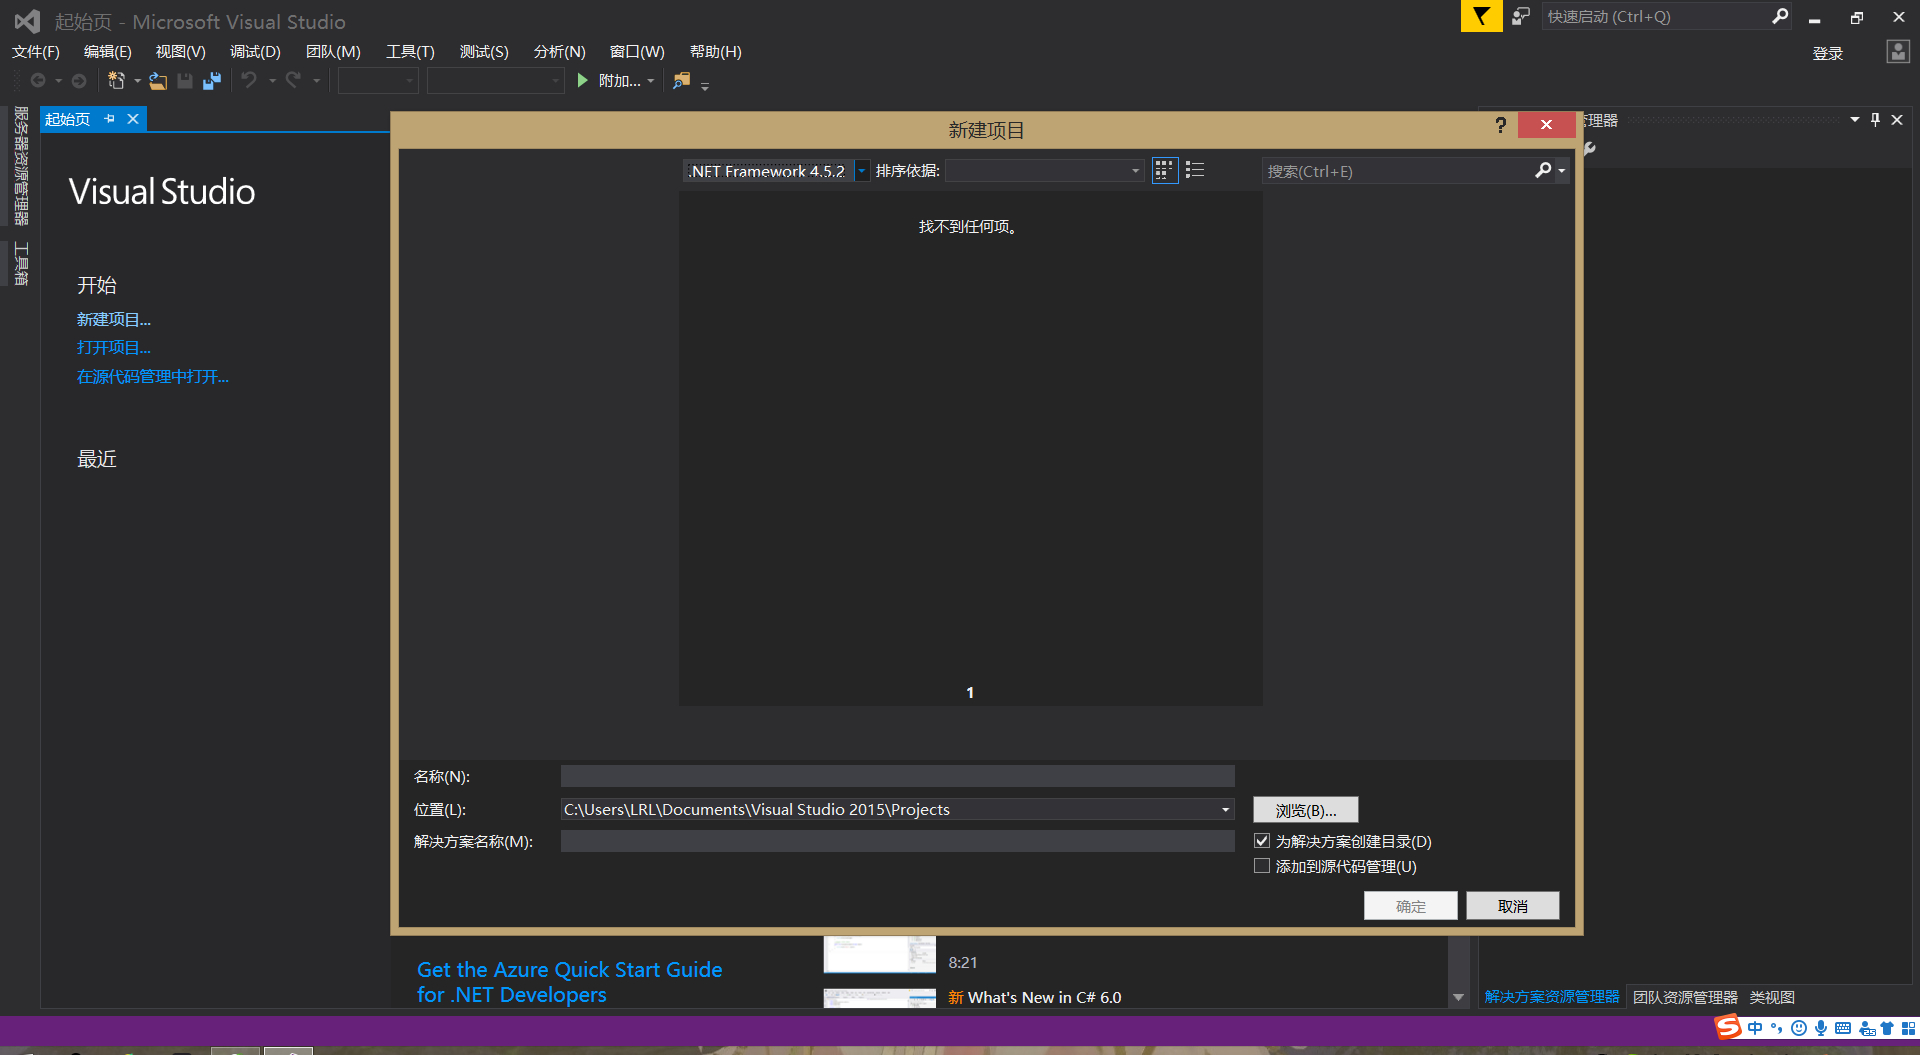Click the 新建项目... link on start page
Viewport: 1920px width, 1055px height.
114,319
